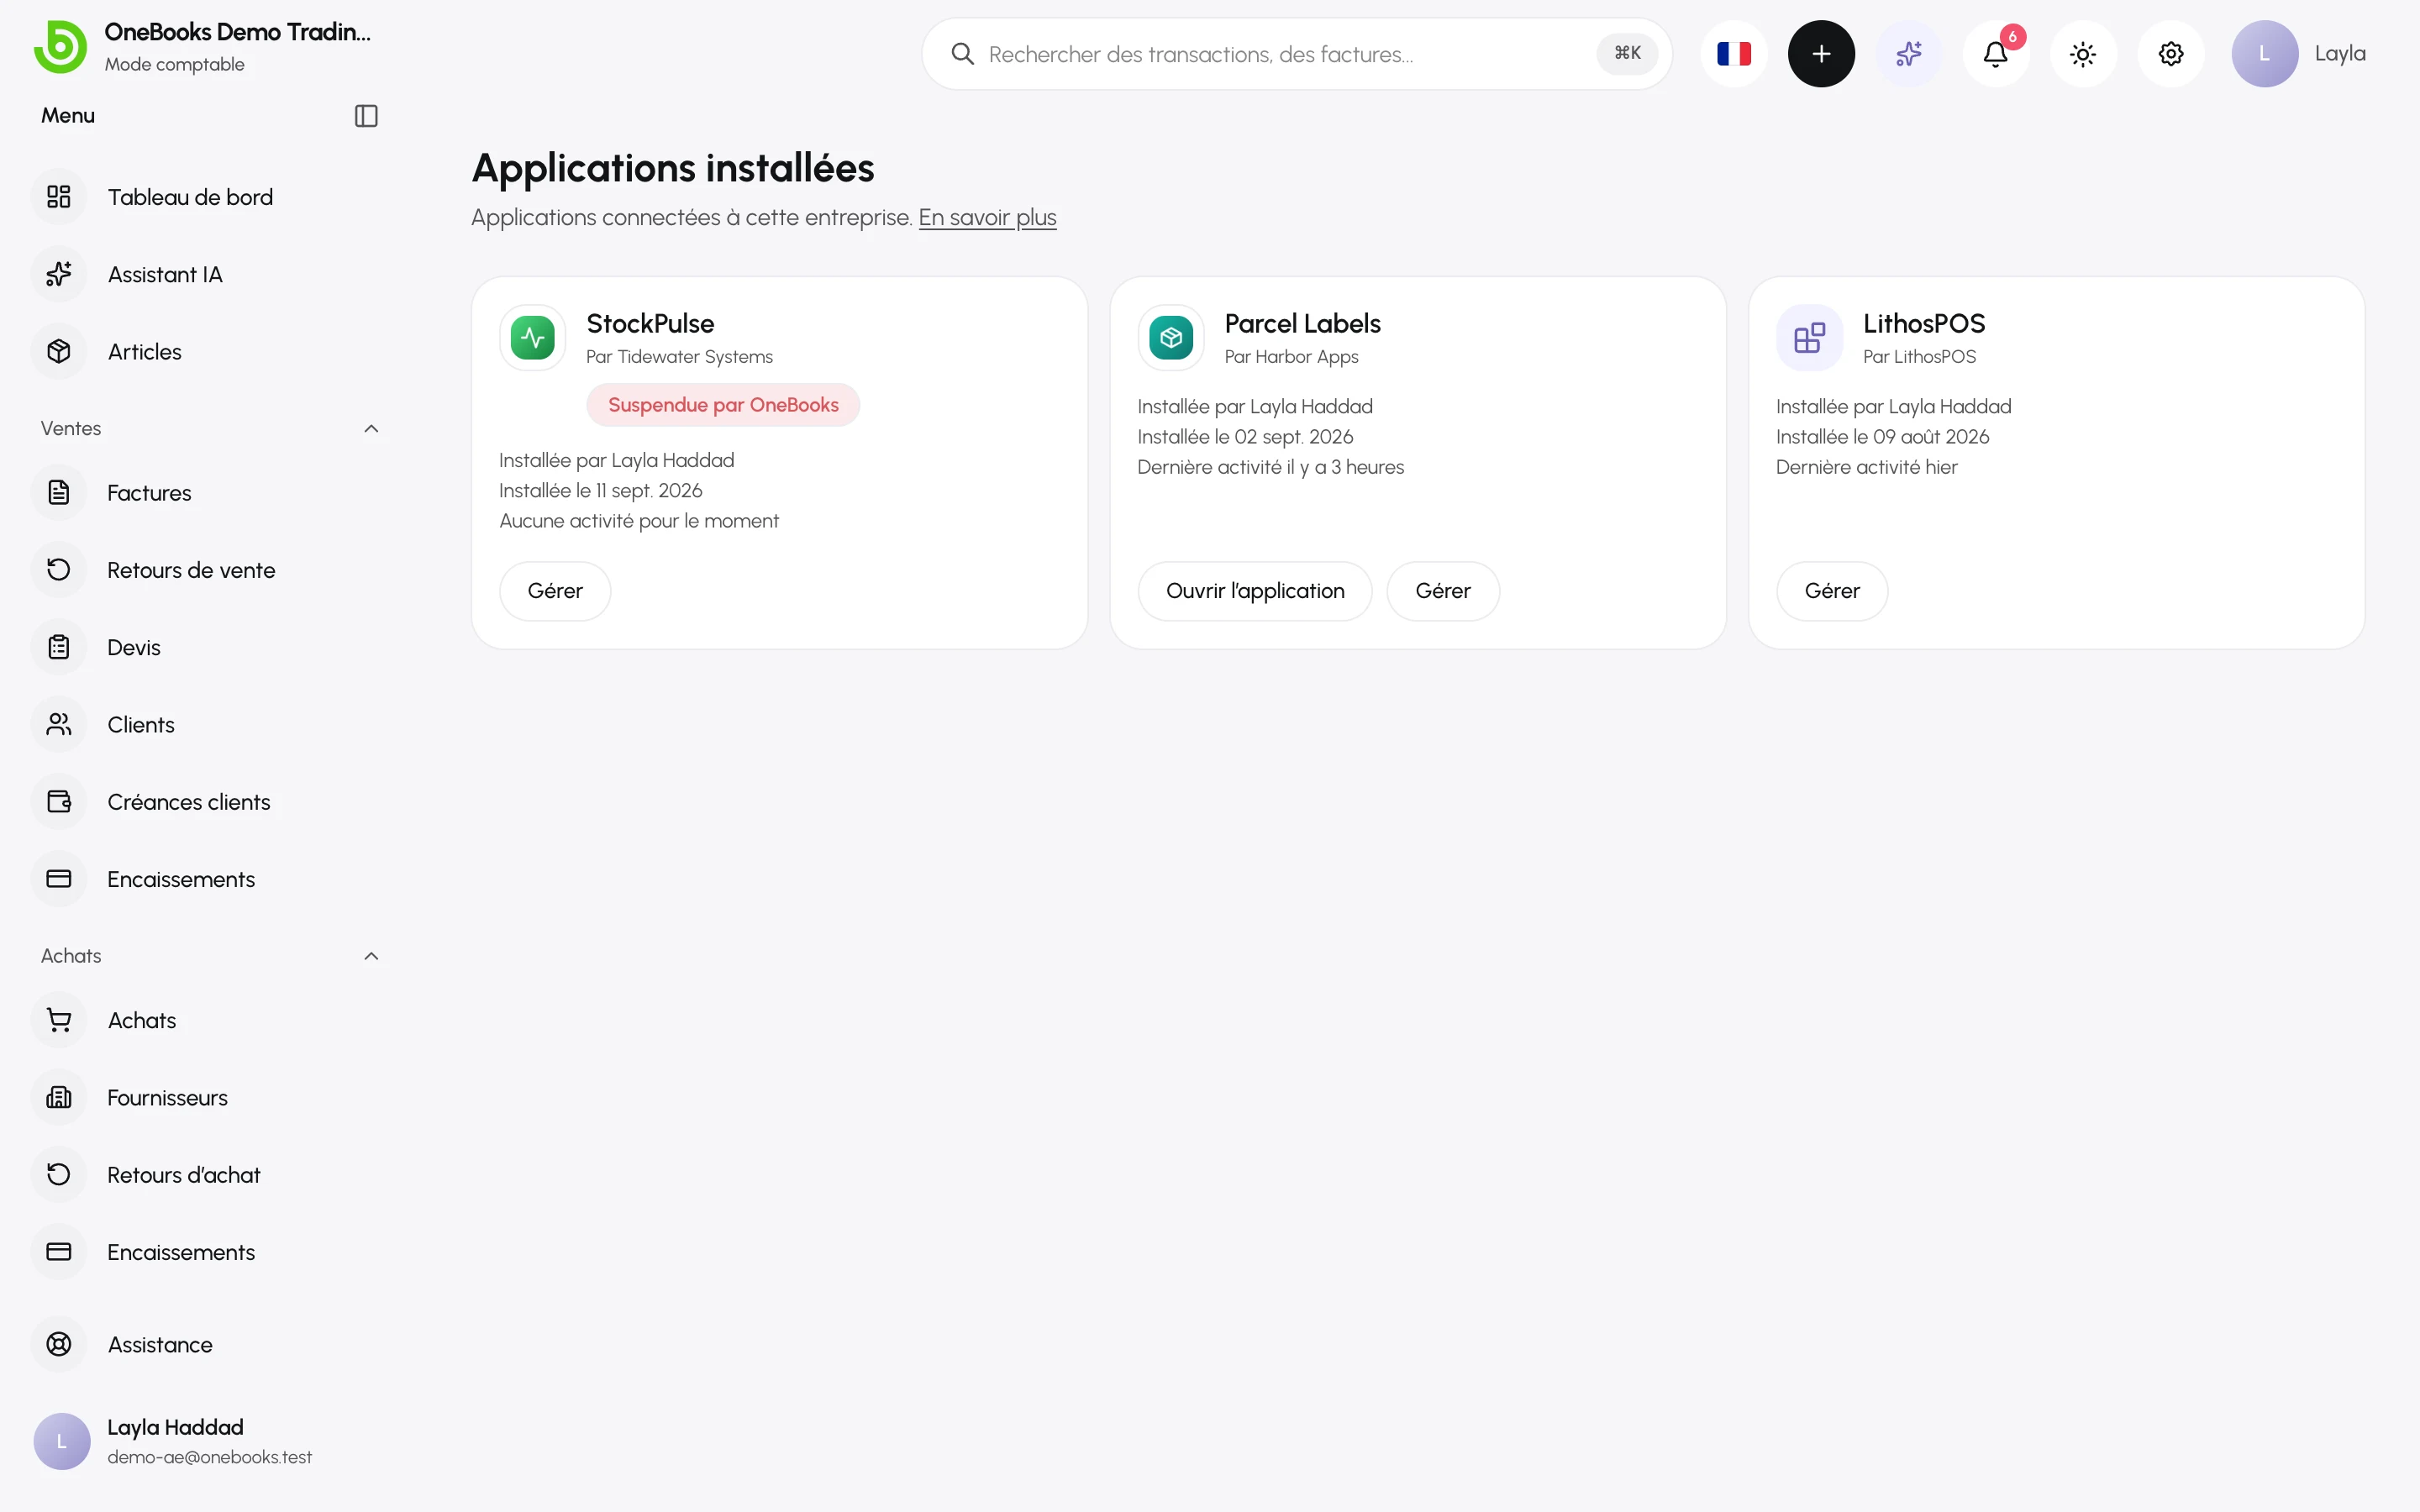Screen dimensions: 2420x1512
Task: Open the Layla user menu top right
Action: [x=2299, y=54]
